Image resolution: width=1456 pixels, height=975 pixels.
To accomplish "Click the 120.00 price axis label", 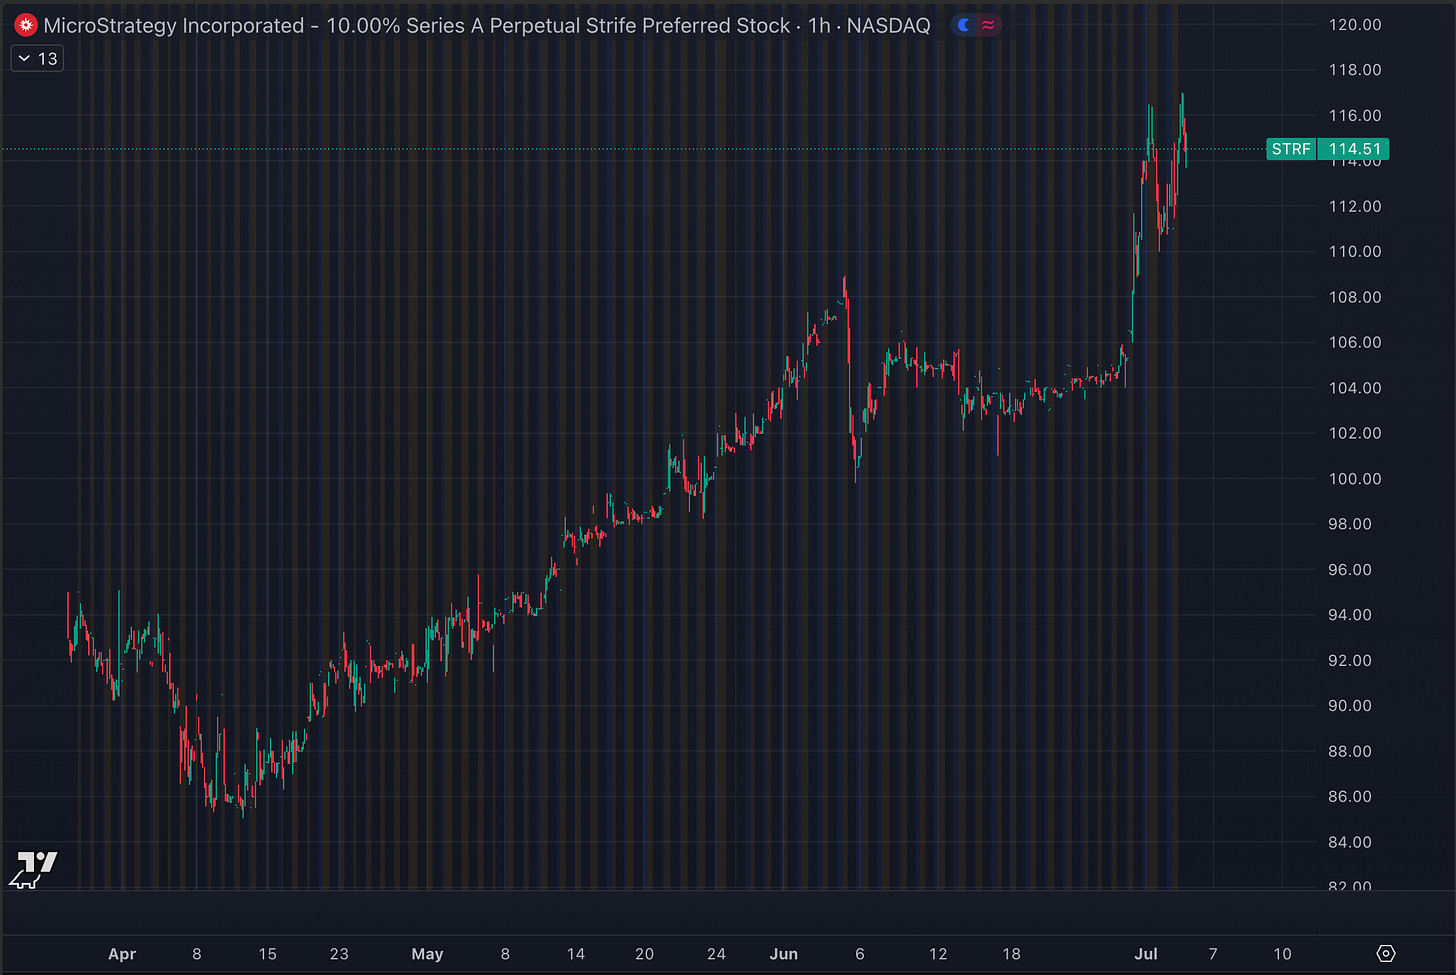I will (x=1355, y=25).
